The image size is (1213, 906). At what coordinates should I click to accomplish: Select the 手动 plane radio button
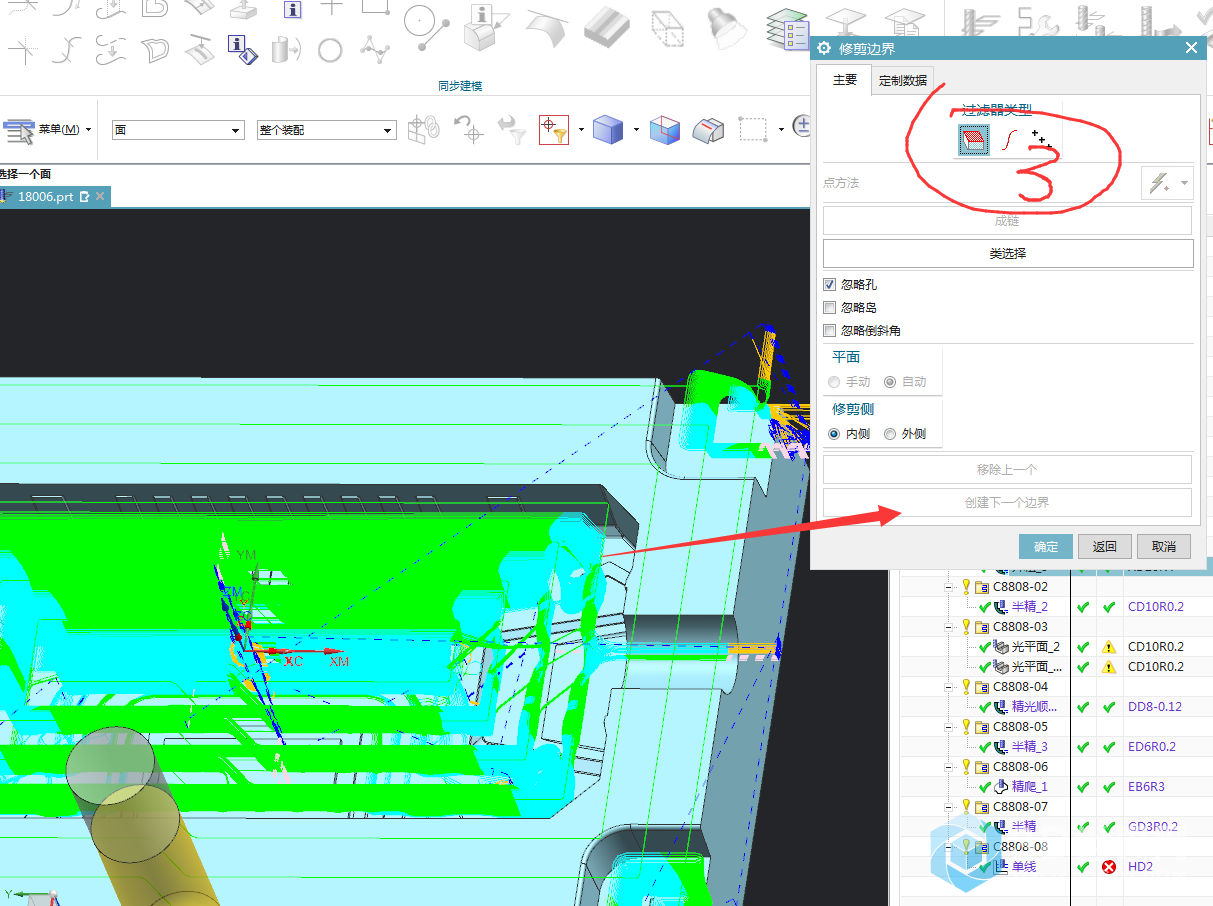834,382
